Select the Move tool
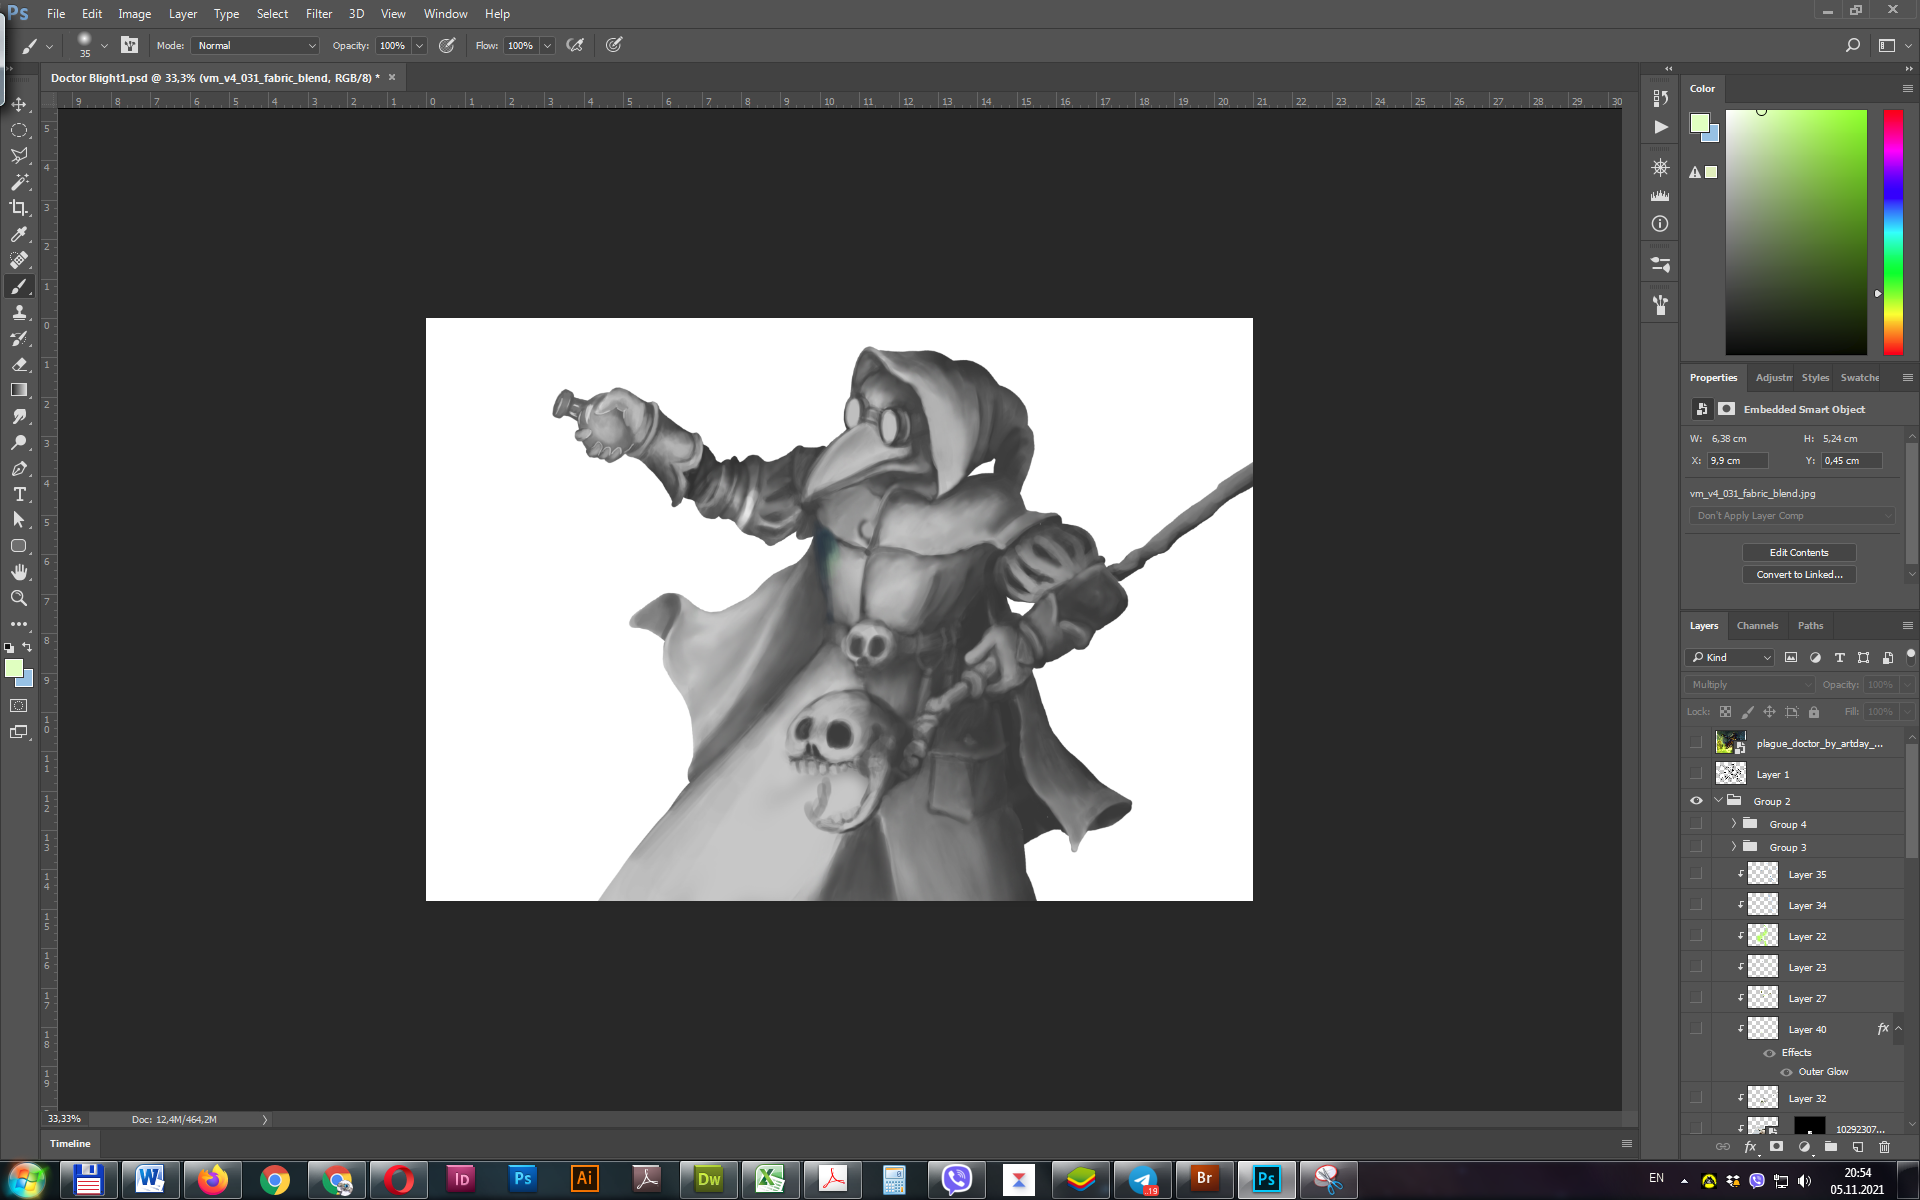Screen dimensions: 1920x1200 click(x=19, y=104)
